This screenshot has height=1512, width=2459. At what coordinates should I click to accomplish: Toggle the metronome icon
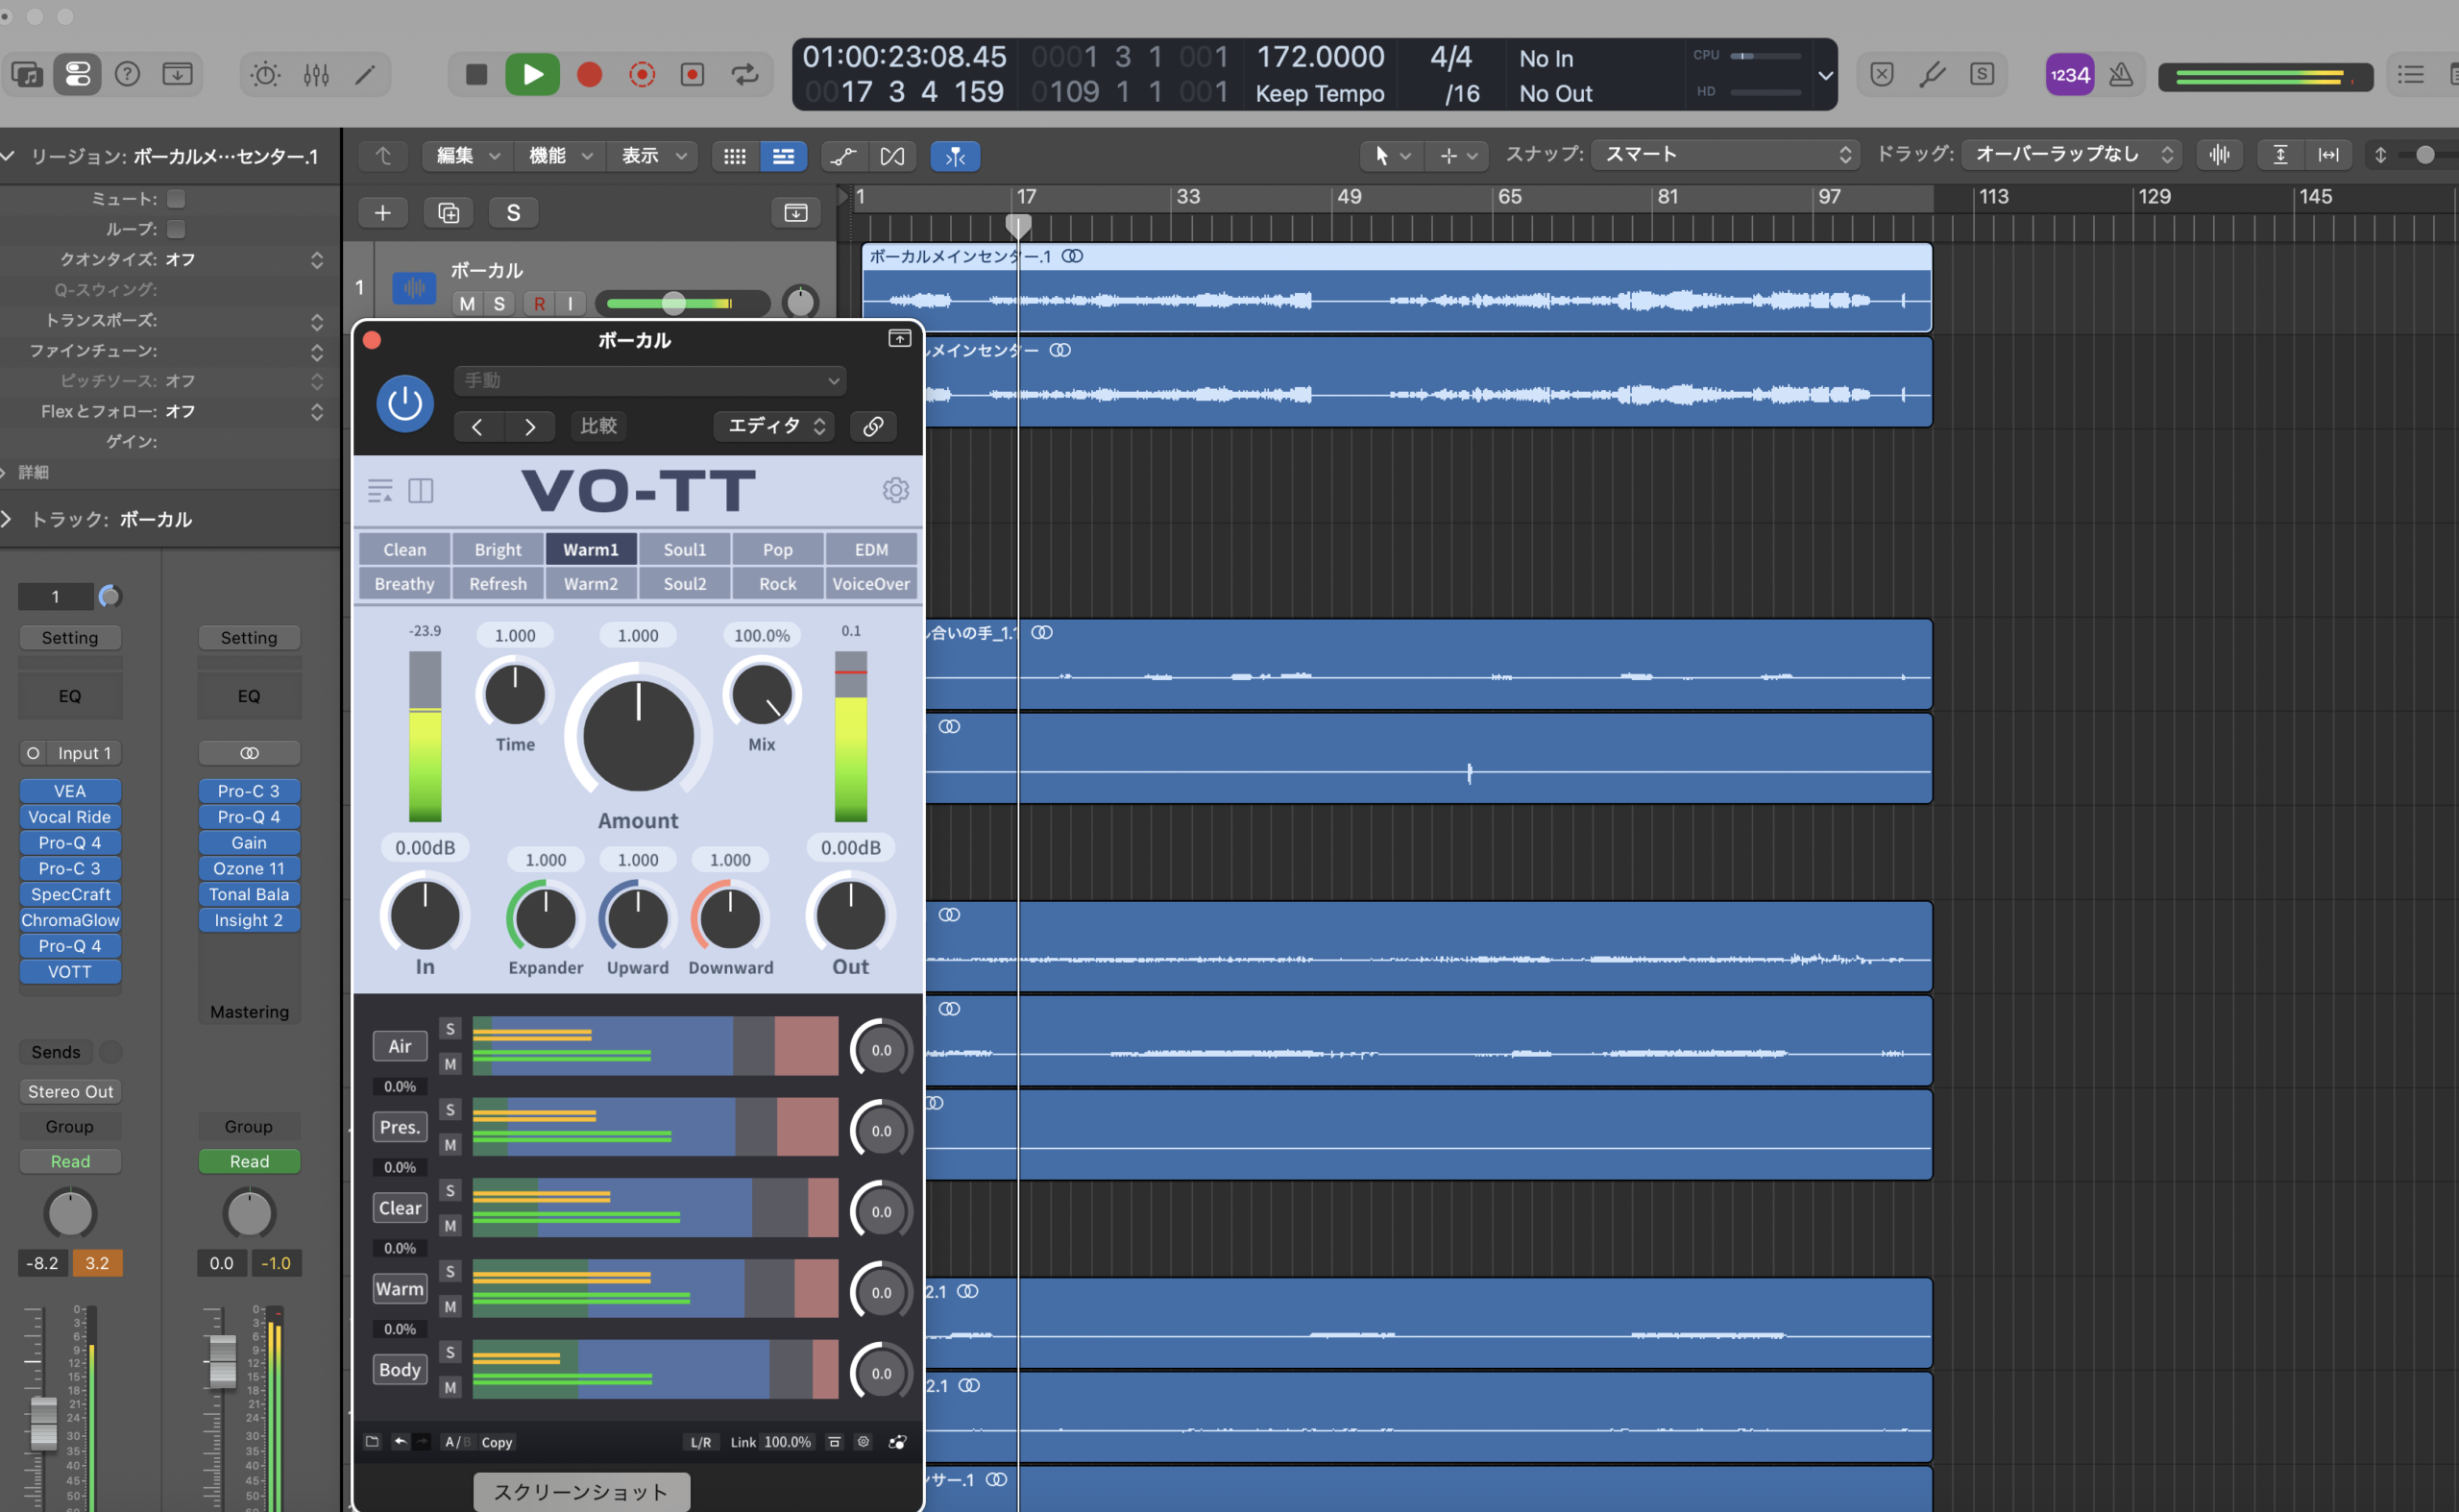tap(2120, 74)
